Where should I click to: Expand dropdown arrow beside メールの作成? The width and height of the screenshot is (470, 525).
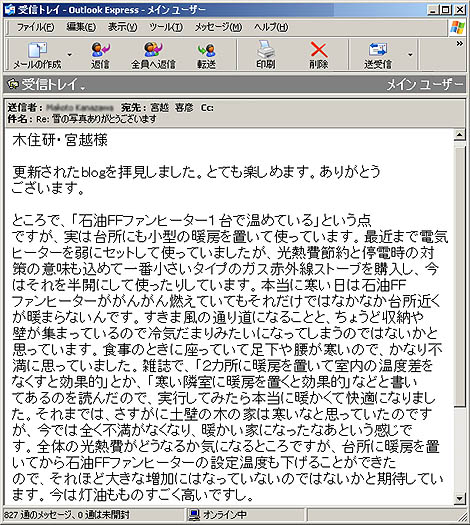(x=70, y=55)
